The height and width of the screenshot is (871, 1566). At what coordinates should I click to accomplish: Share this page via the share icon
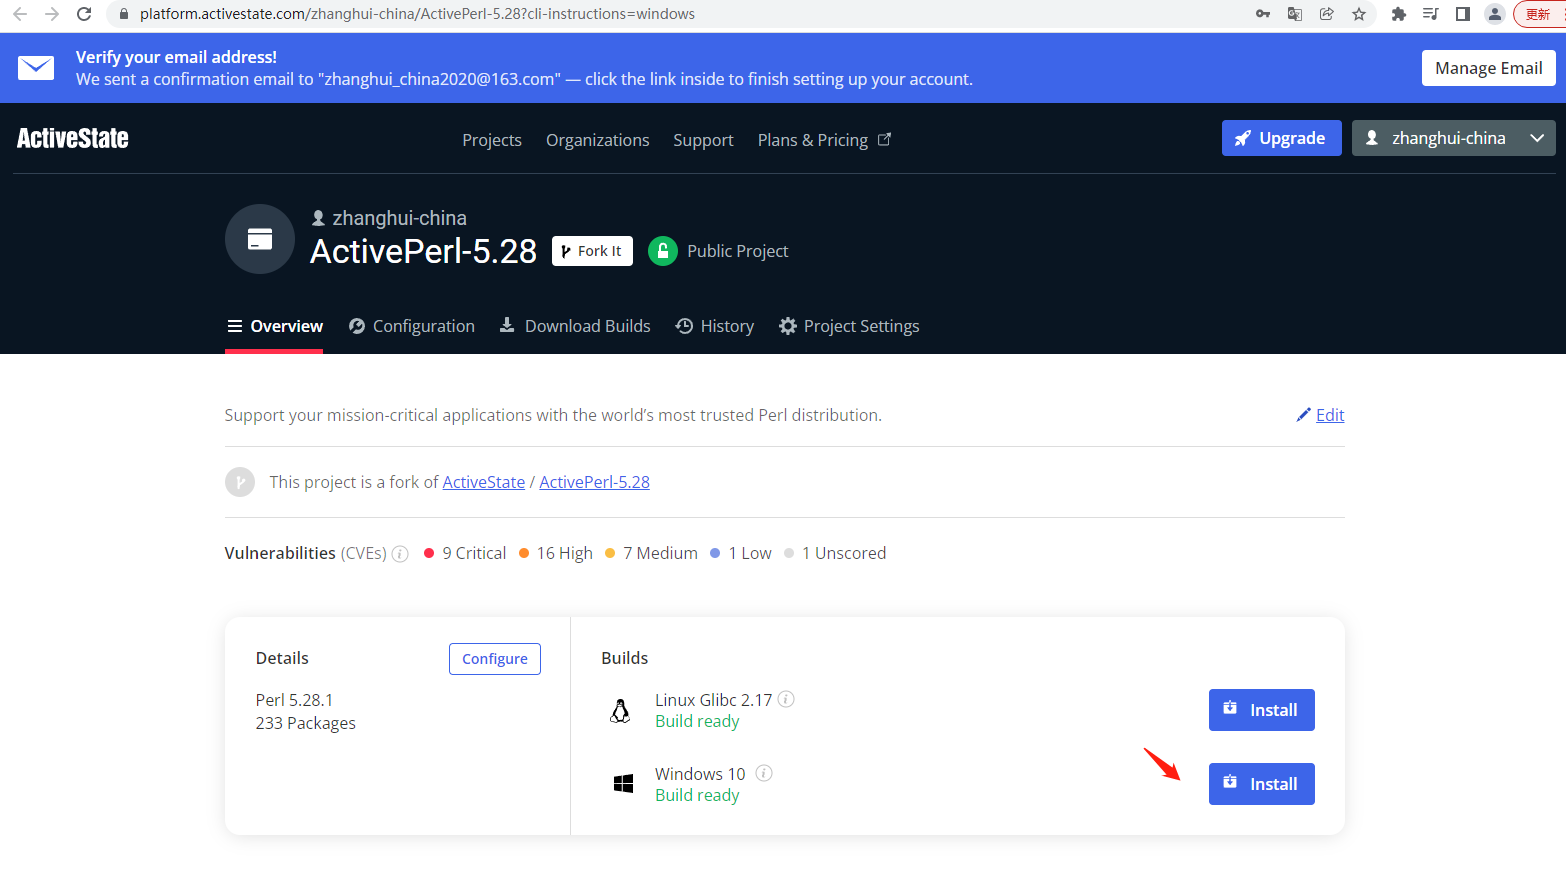click(1327, 14)
